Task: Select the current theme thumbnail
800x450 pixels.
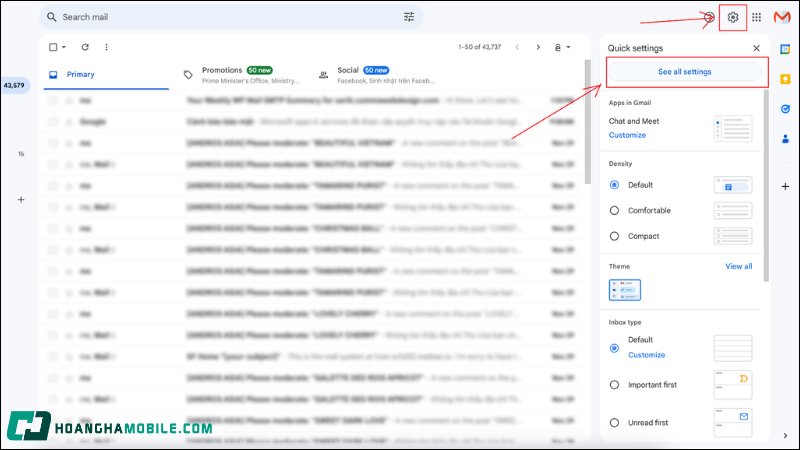Action: (x=624, y=290)
